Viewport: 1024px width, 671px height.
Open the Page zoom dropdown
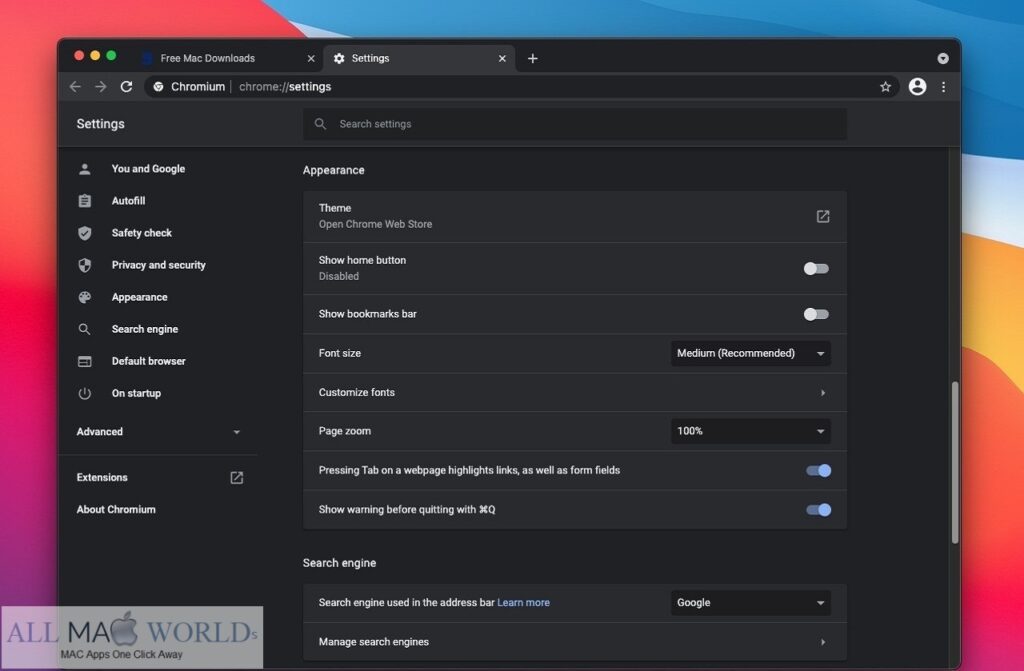[750, 431]
